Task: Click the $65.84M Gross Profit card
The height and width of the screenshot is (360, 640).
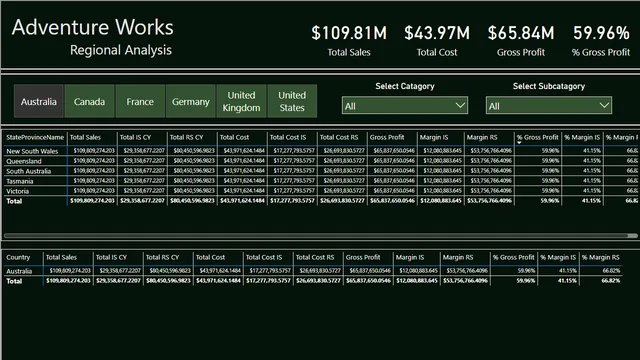Action: click(x=521, y=41)
